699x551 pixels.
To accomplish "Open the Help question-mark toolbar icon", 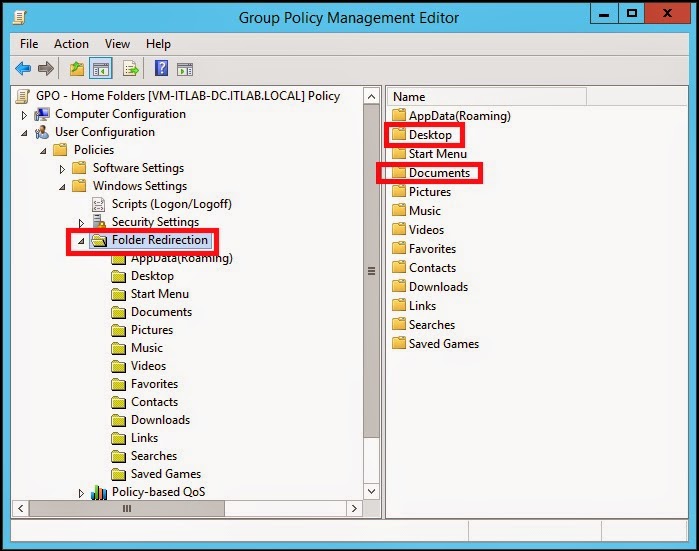I will pyautogui.click(x=161, y=68).
